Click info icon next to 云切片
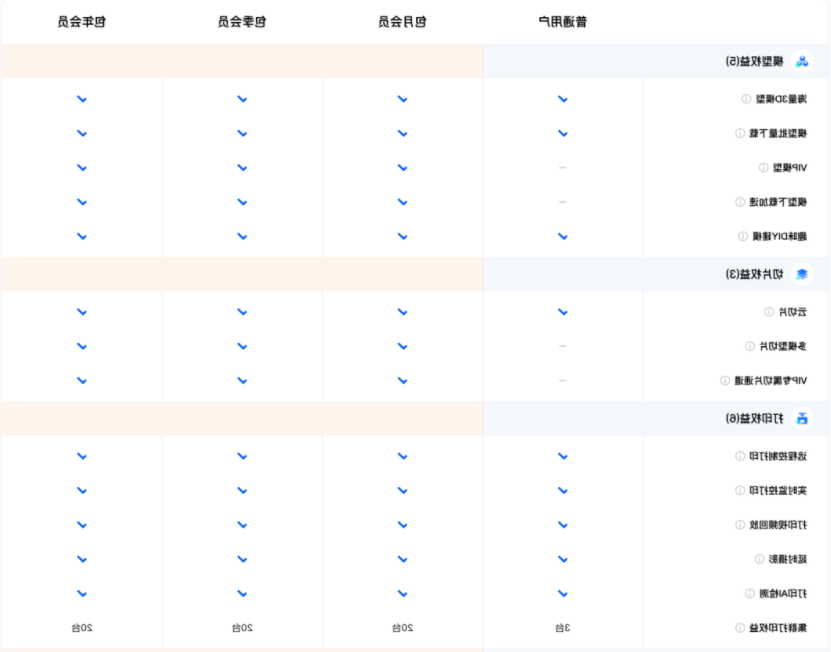This screenshot has height=652, width=831. coord(768,312)
